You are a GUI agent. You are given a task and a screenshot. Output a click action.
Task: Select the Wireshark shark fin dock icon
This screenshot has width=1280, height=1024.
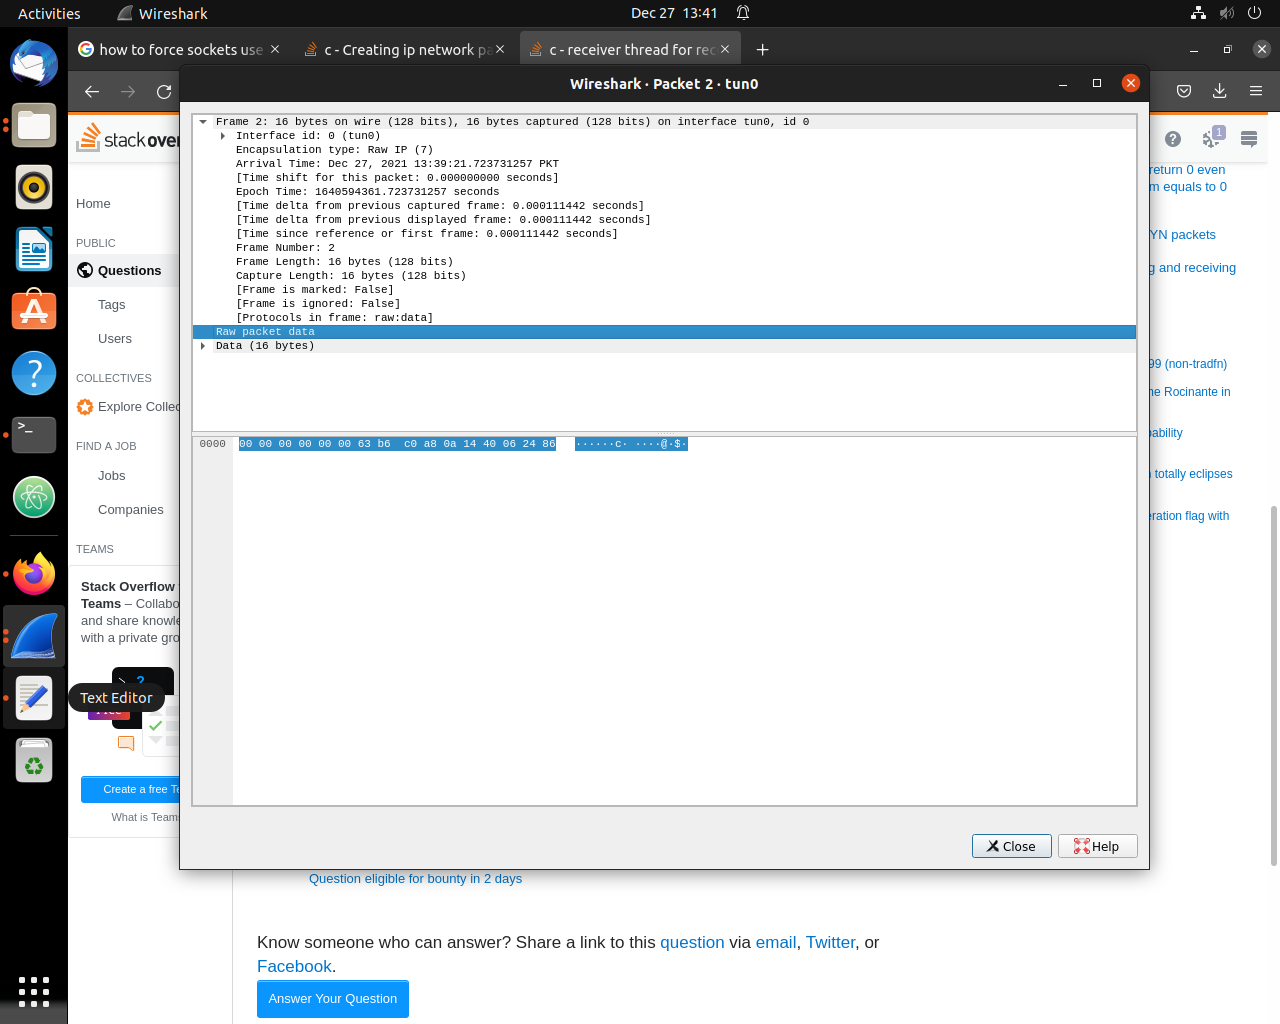pyautogui.click(x=34, y=636)
